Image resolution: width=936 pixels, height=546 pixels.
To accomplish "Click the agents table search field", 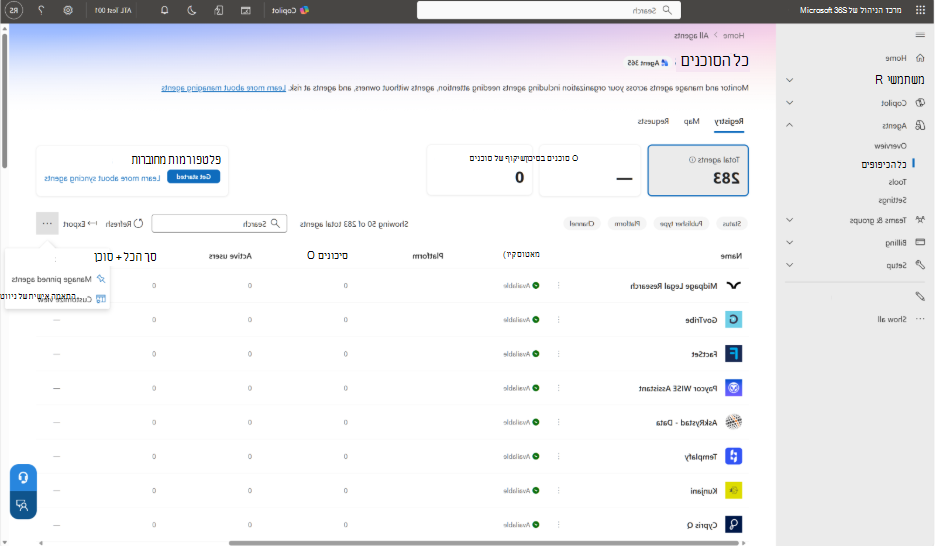I will click(219, 224).
